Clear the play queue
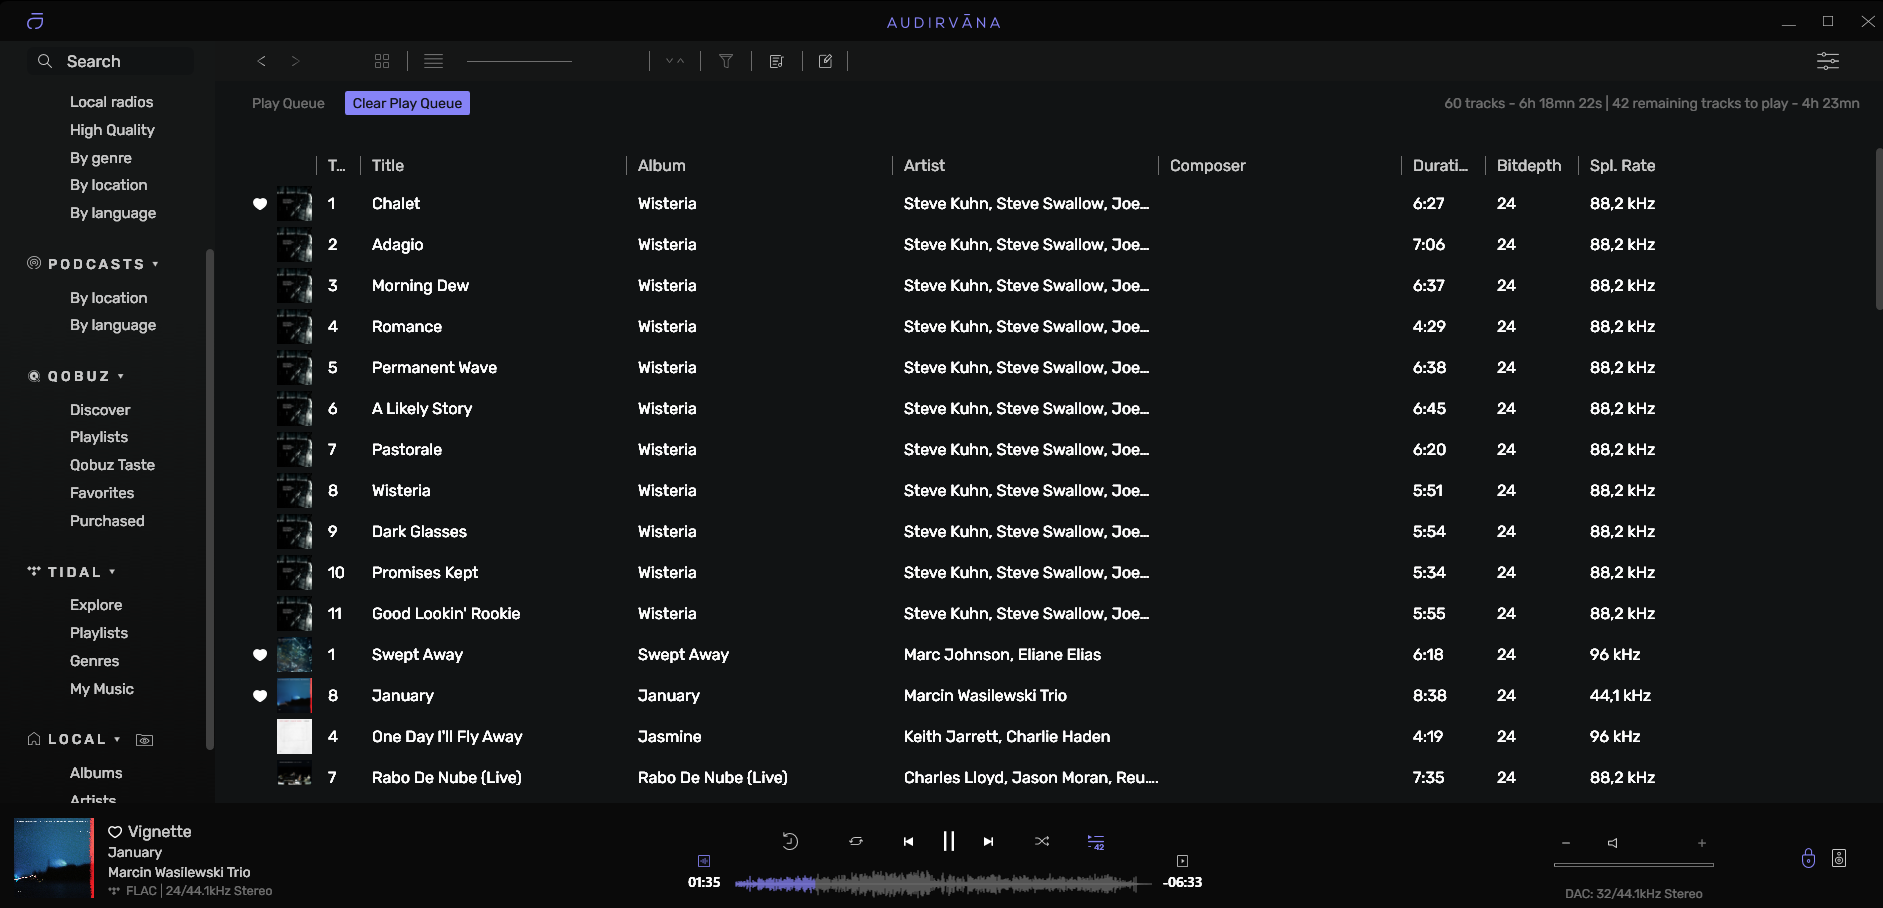Screen dimensions: 1883x908 407,103
